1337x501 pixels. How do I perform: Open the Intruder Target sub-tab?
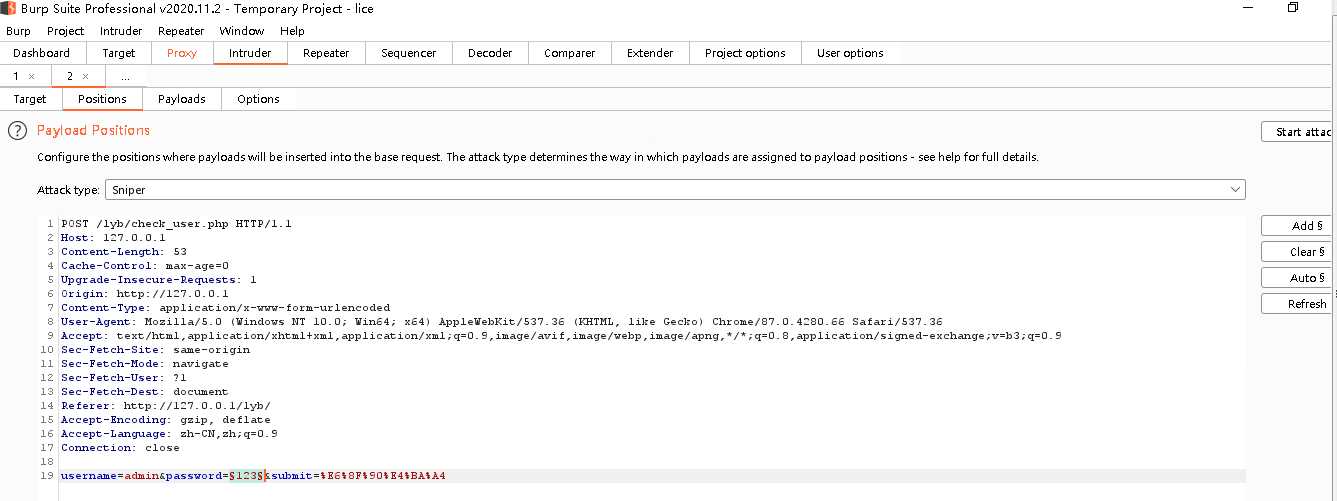pos(30,99)
